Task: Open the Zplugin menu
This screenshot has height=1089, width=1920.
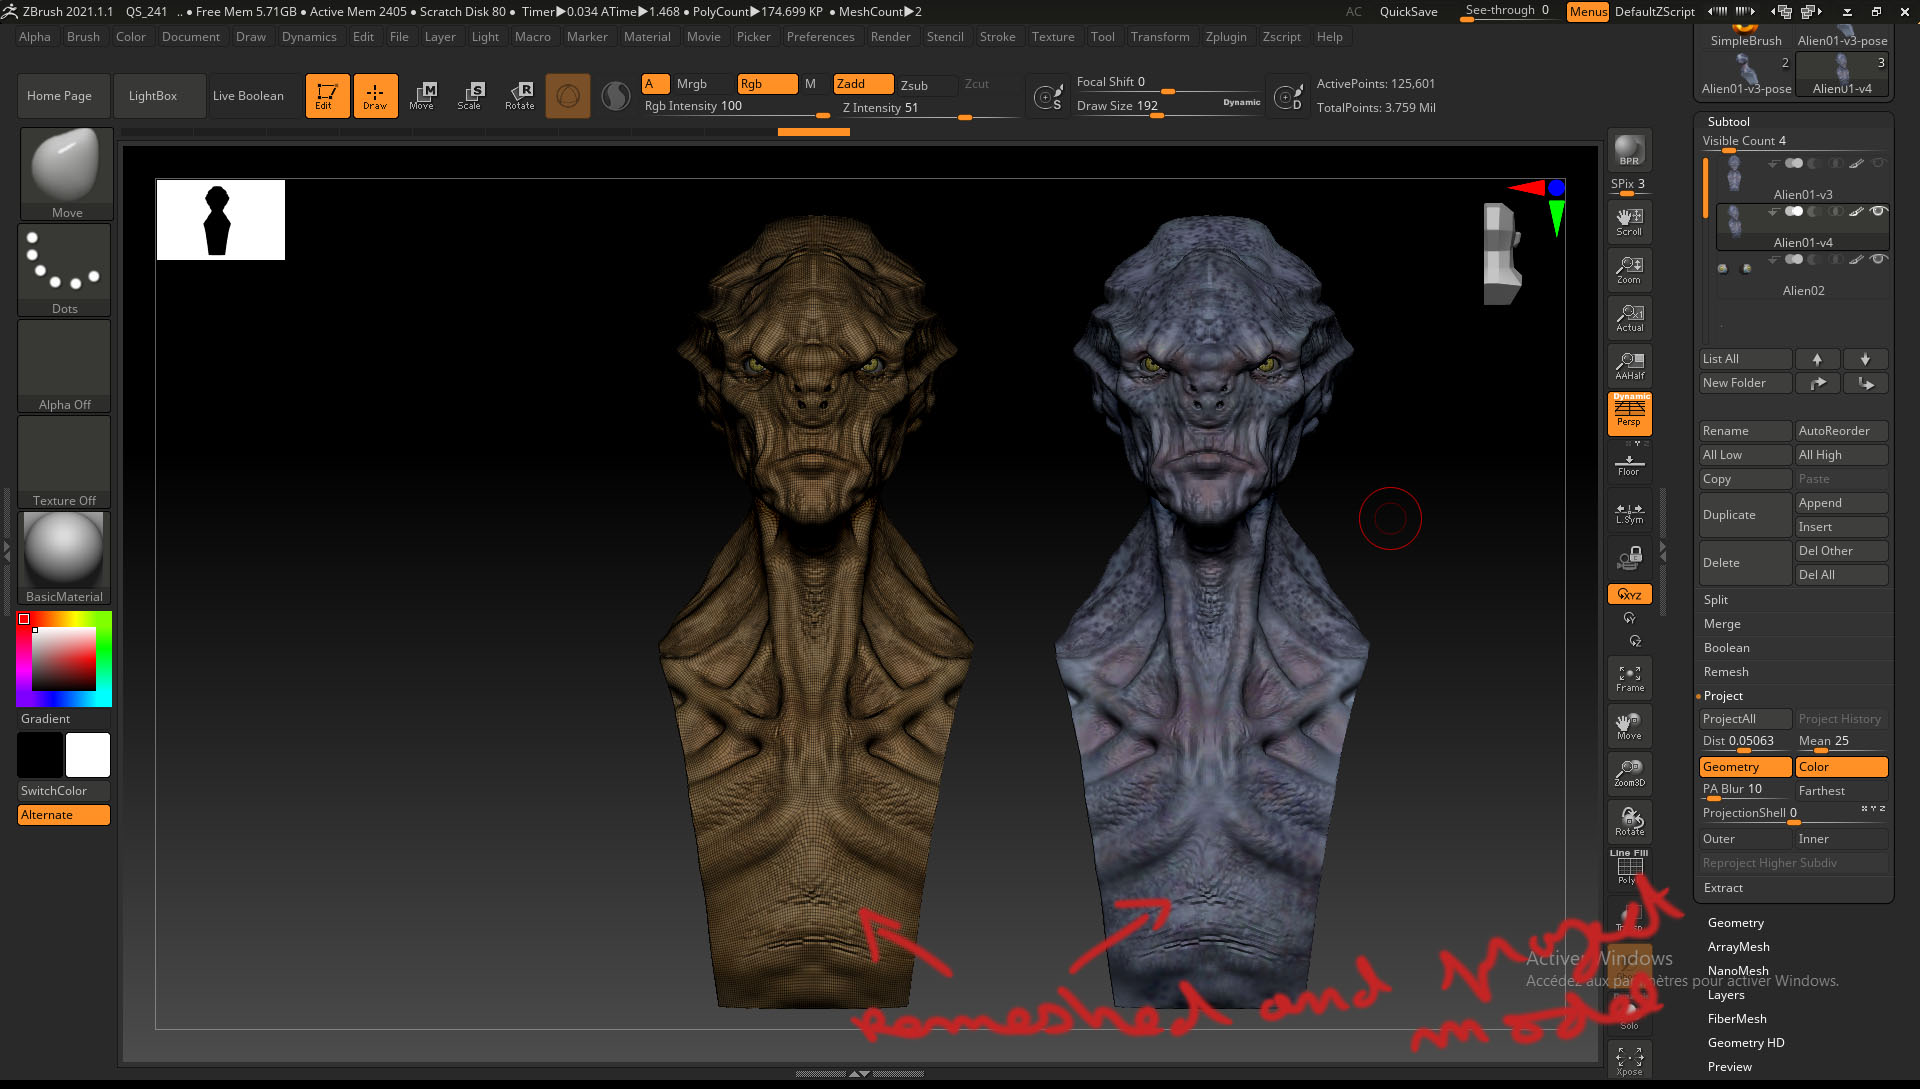Action: click(1225, 37)
